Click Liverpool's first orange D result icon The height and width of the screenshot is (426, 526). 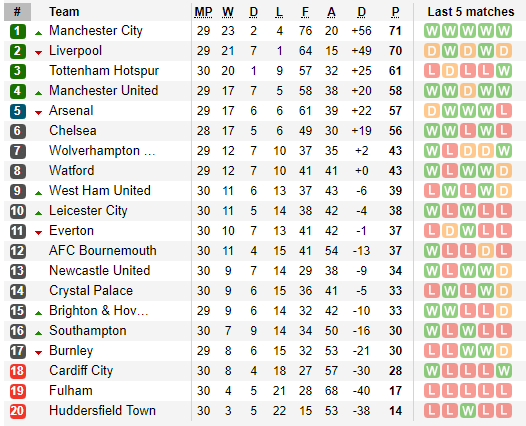[432, 51]
